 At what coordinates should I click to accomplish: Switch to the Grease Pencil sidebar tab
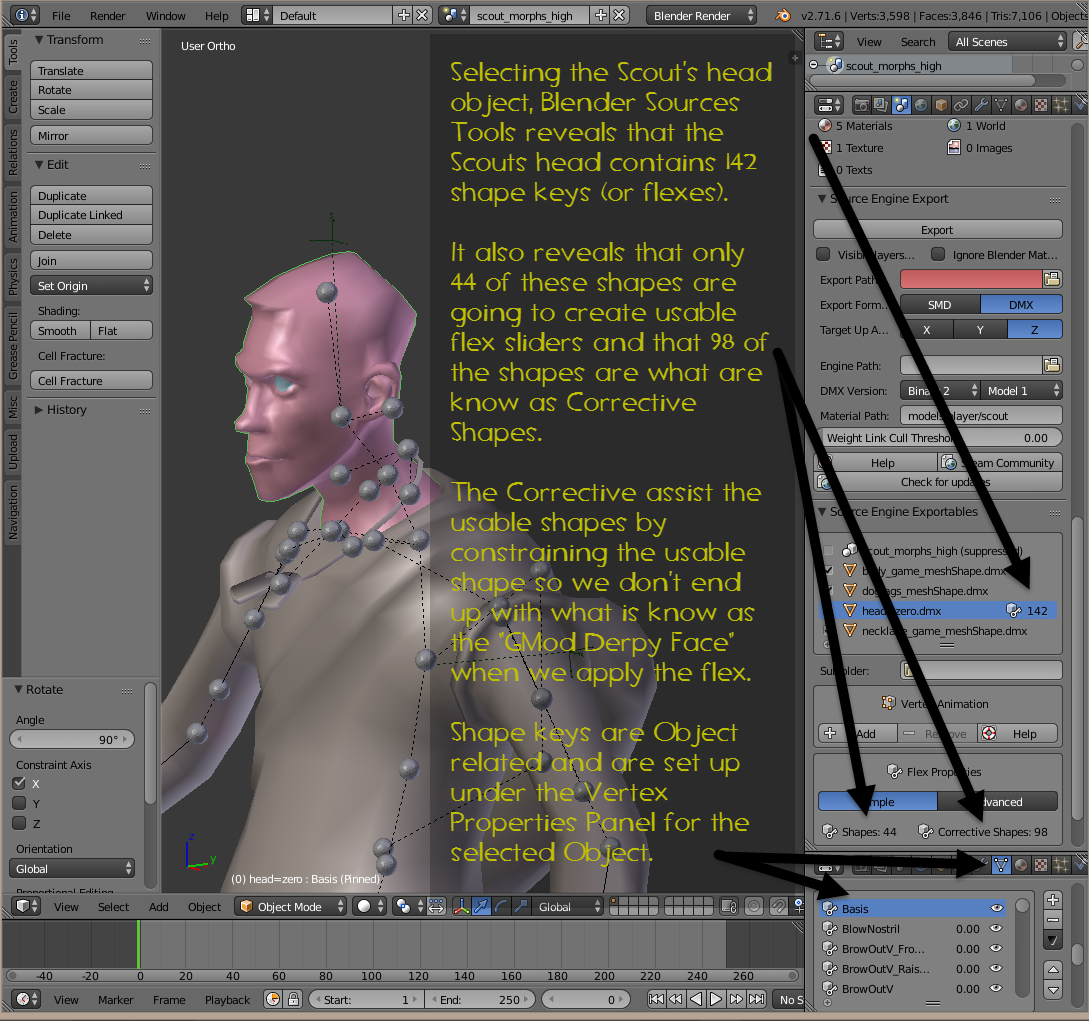pos(13,346)
